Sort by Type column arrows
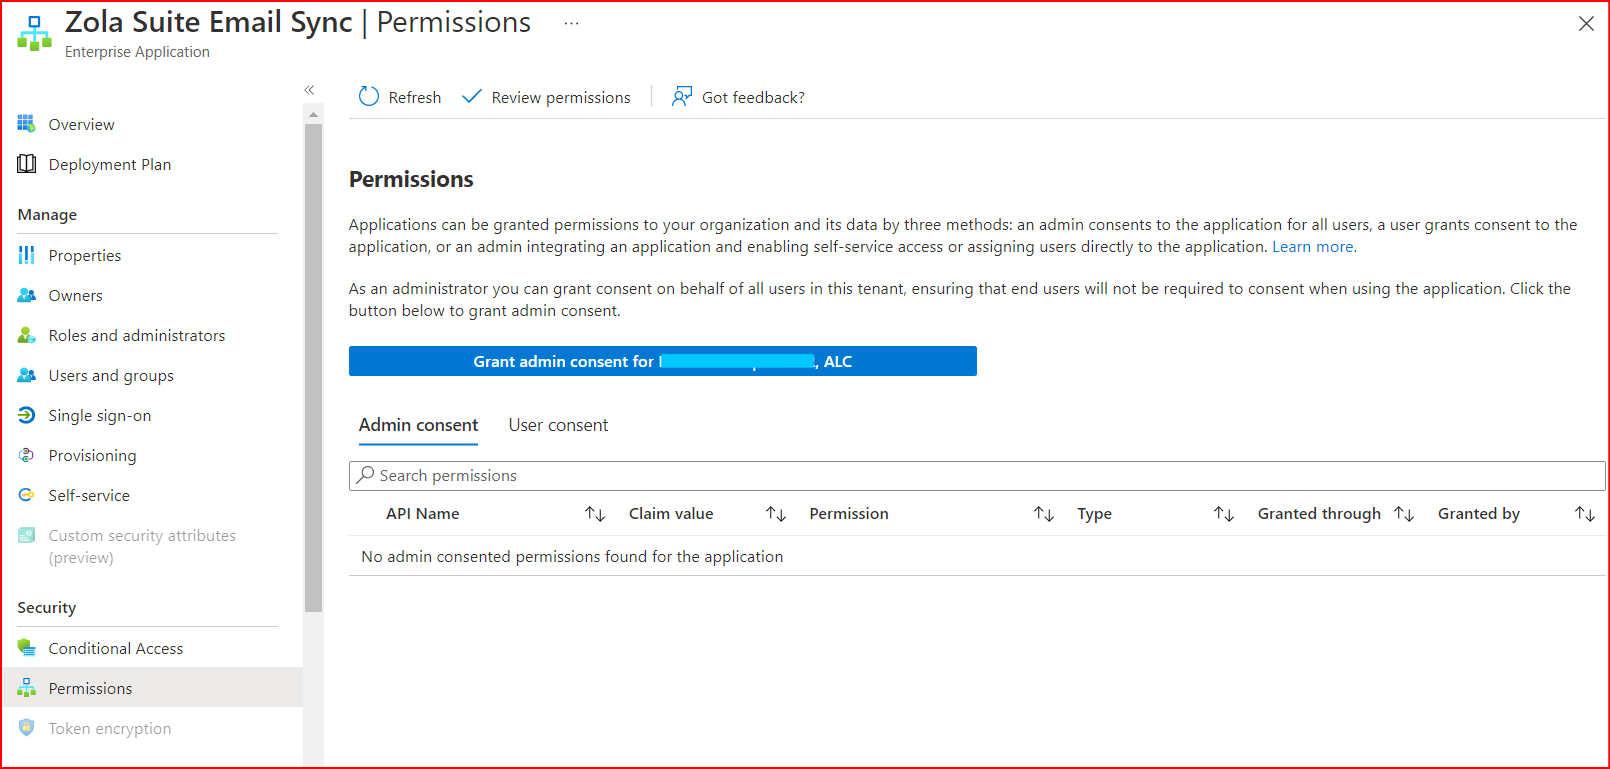This screenshot has height=769, width=1610. [x=1224, y=514]
